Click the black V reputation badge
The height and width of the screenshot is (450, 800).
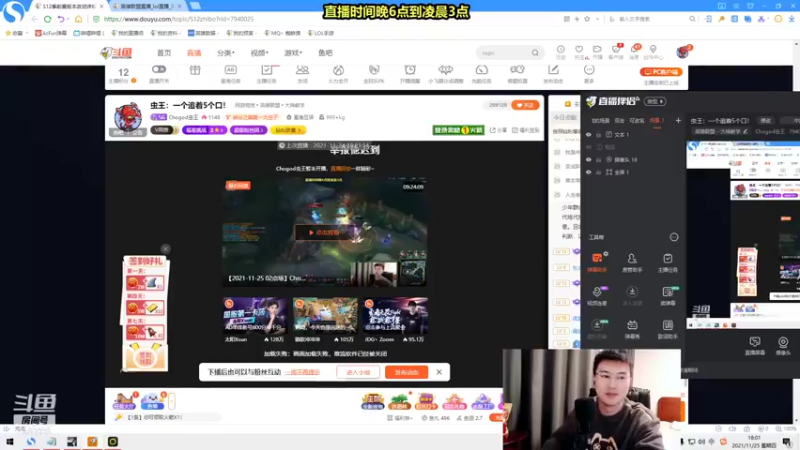click(x=163, y=130)
